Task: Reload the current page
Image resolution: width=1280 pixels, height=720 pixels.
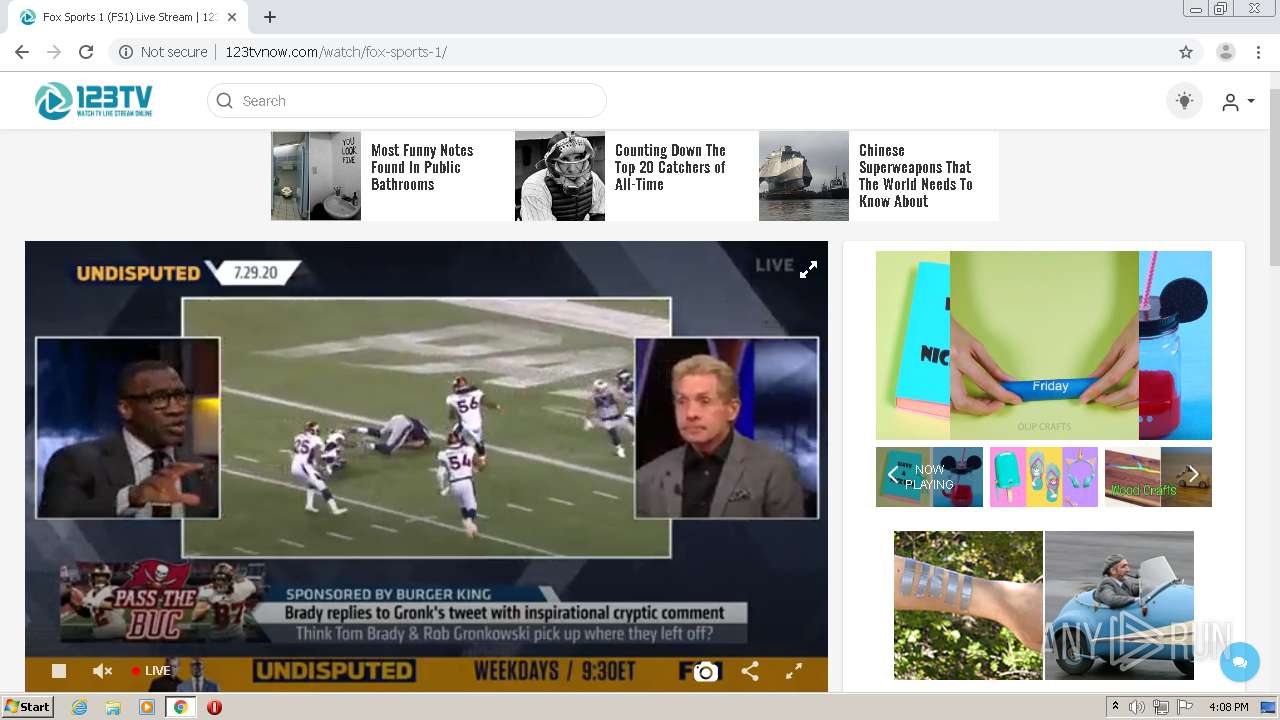Action: point(86,52)
